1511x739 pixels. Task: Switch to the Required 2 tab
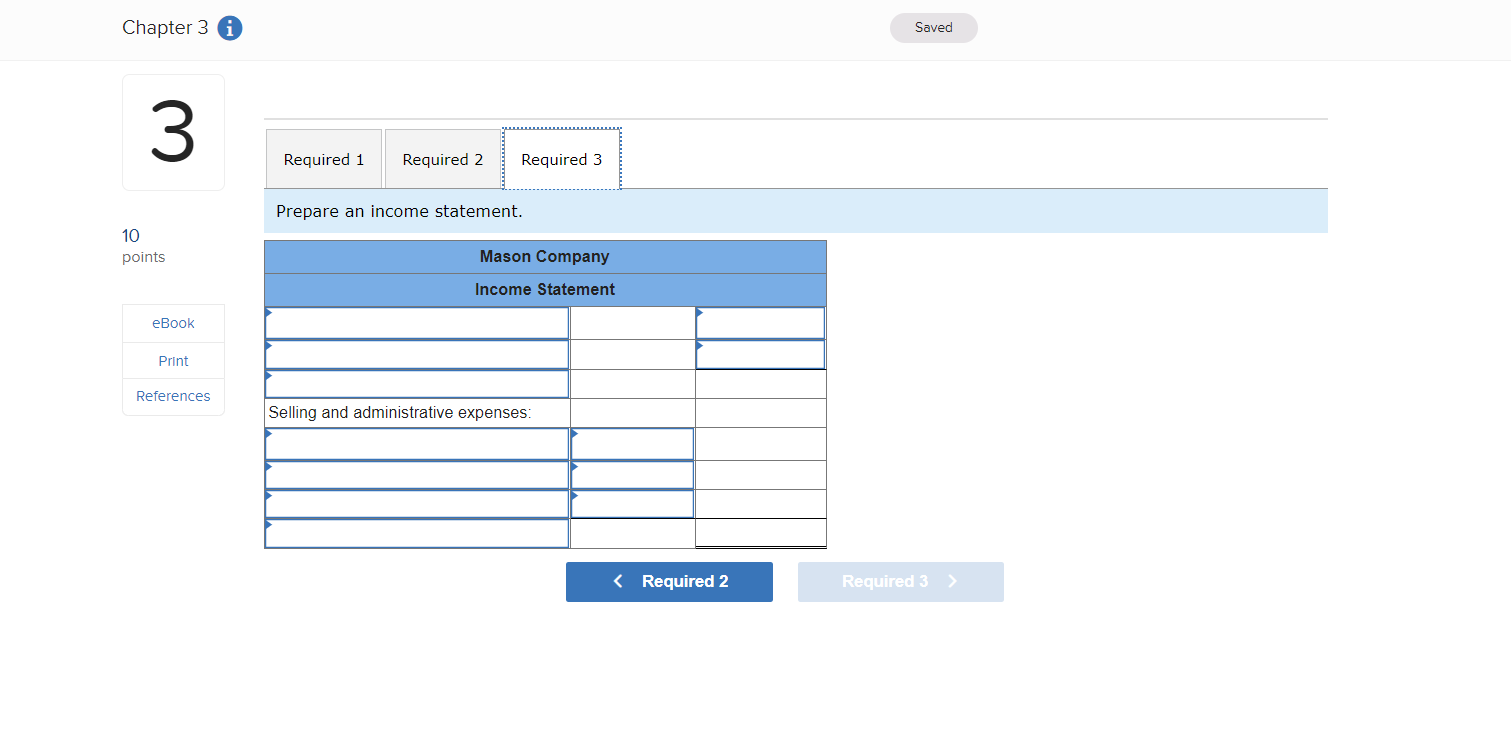click(441, 158)
